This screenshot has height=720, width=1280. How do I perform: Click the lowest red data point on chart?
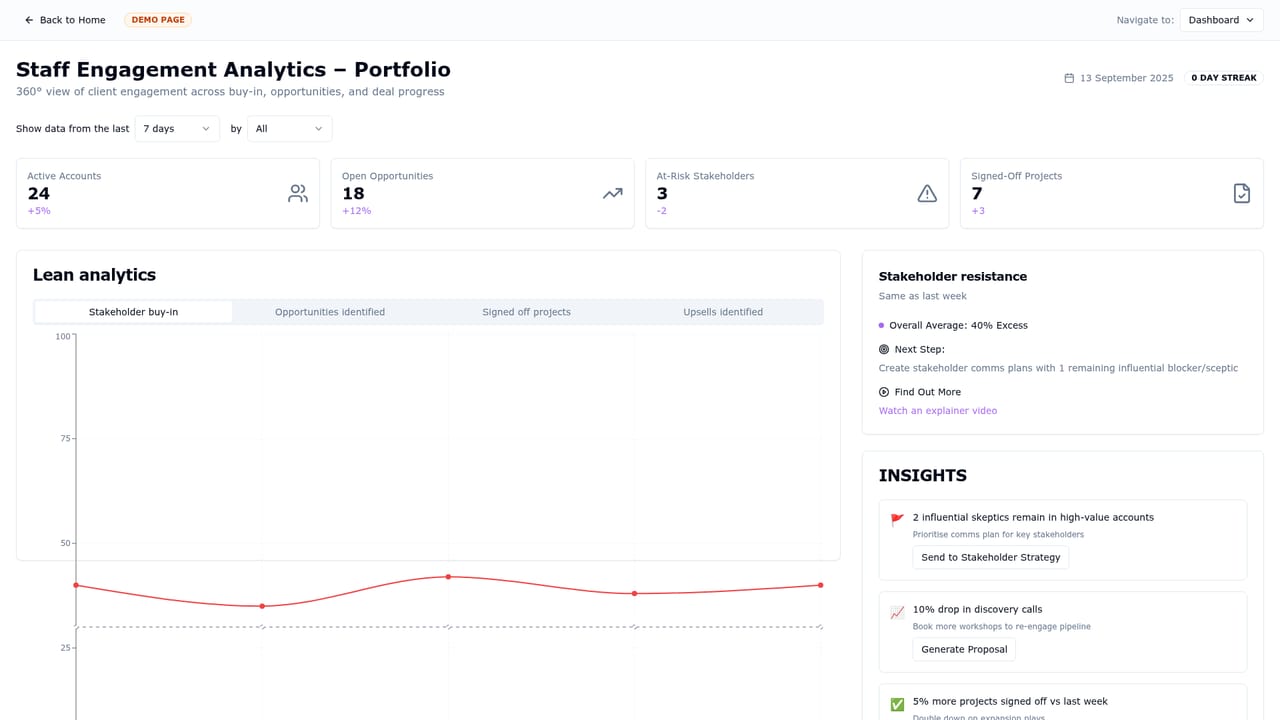(x=262, y=606)
